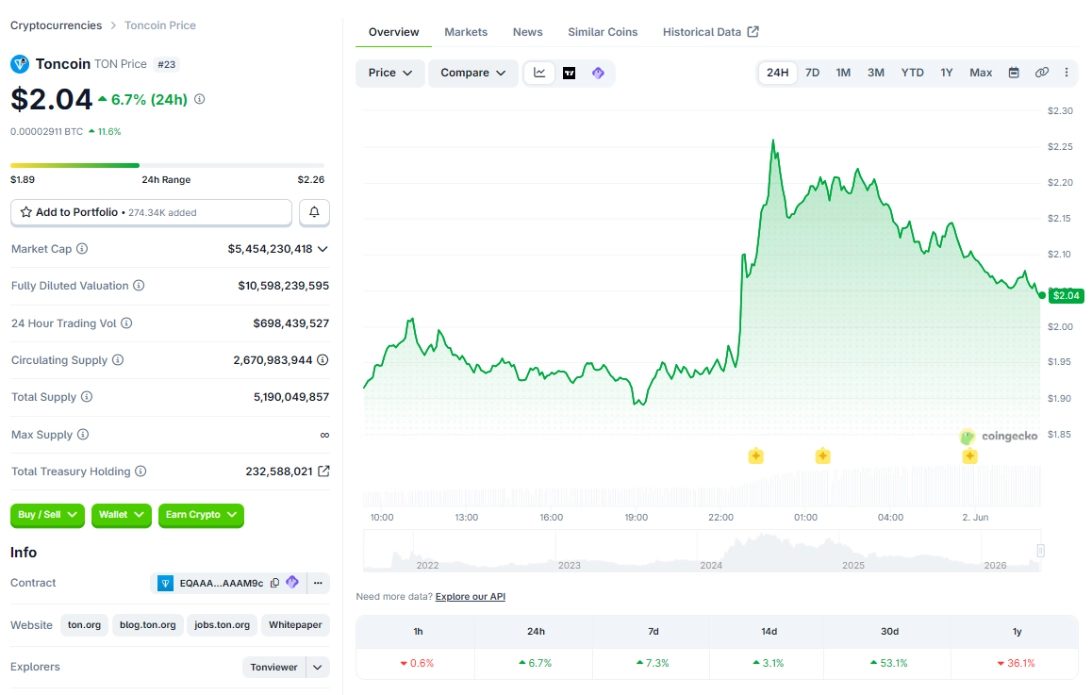The height and width of the screenshot is (695, 1092).
Task: Click the #23 rank badge
Action: (x=166, y=64)
